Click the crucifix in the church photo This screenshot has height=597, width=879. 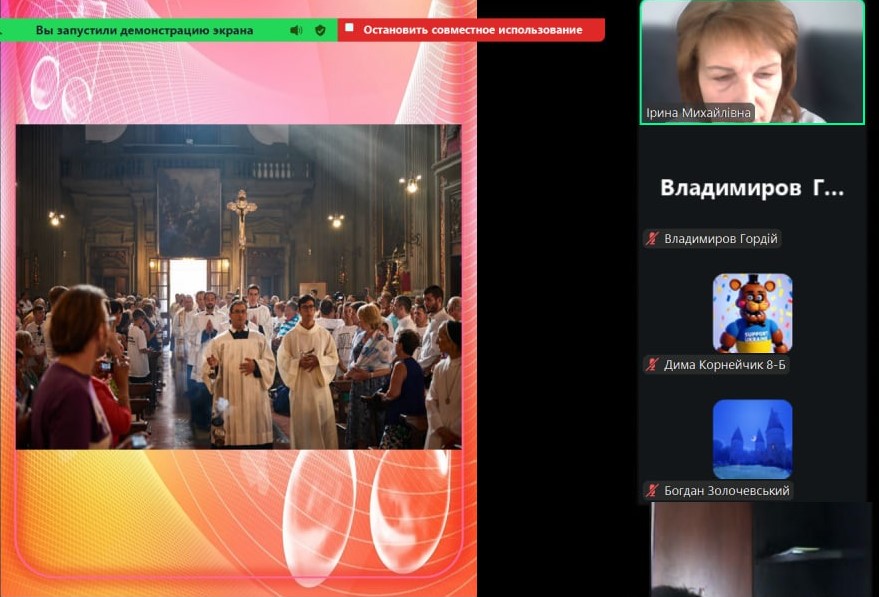coord(241,215)
